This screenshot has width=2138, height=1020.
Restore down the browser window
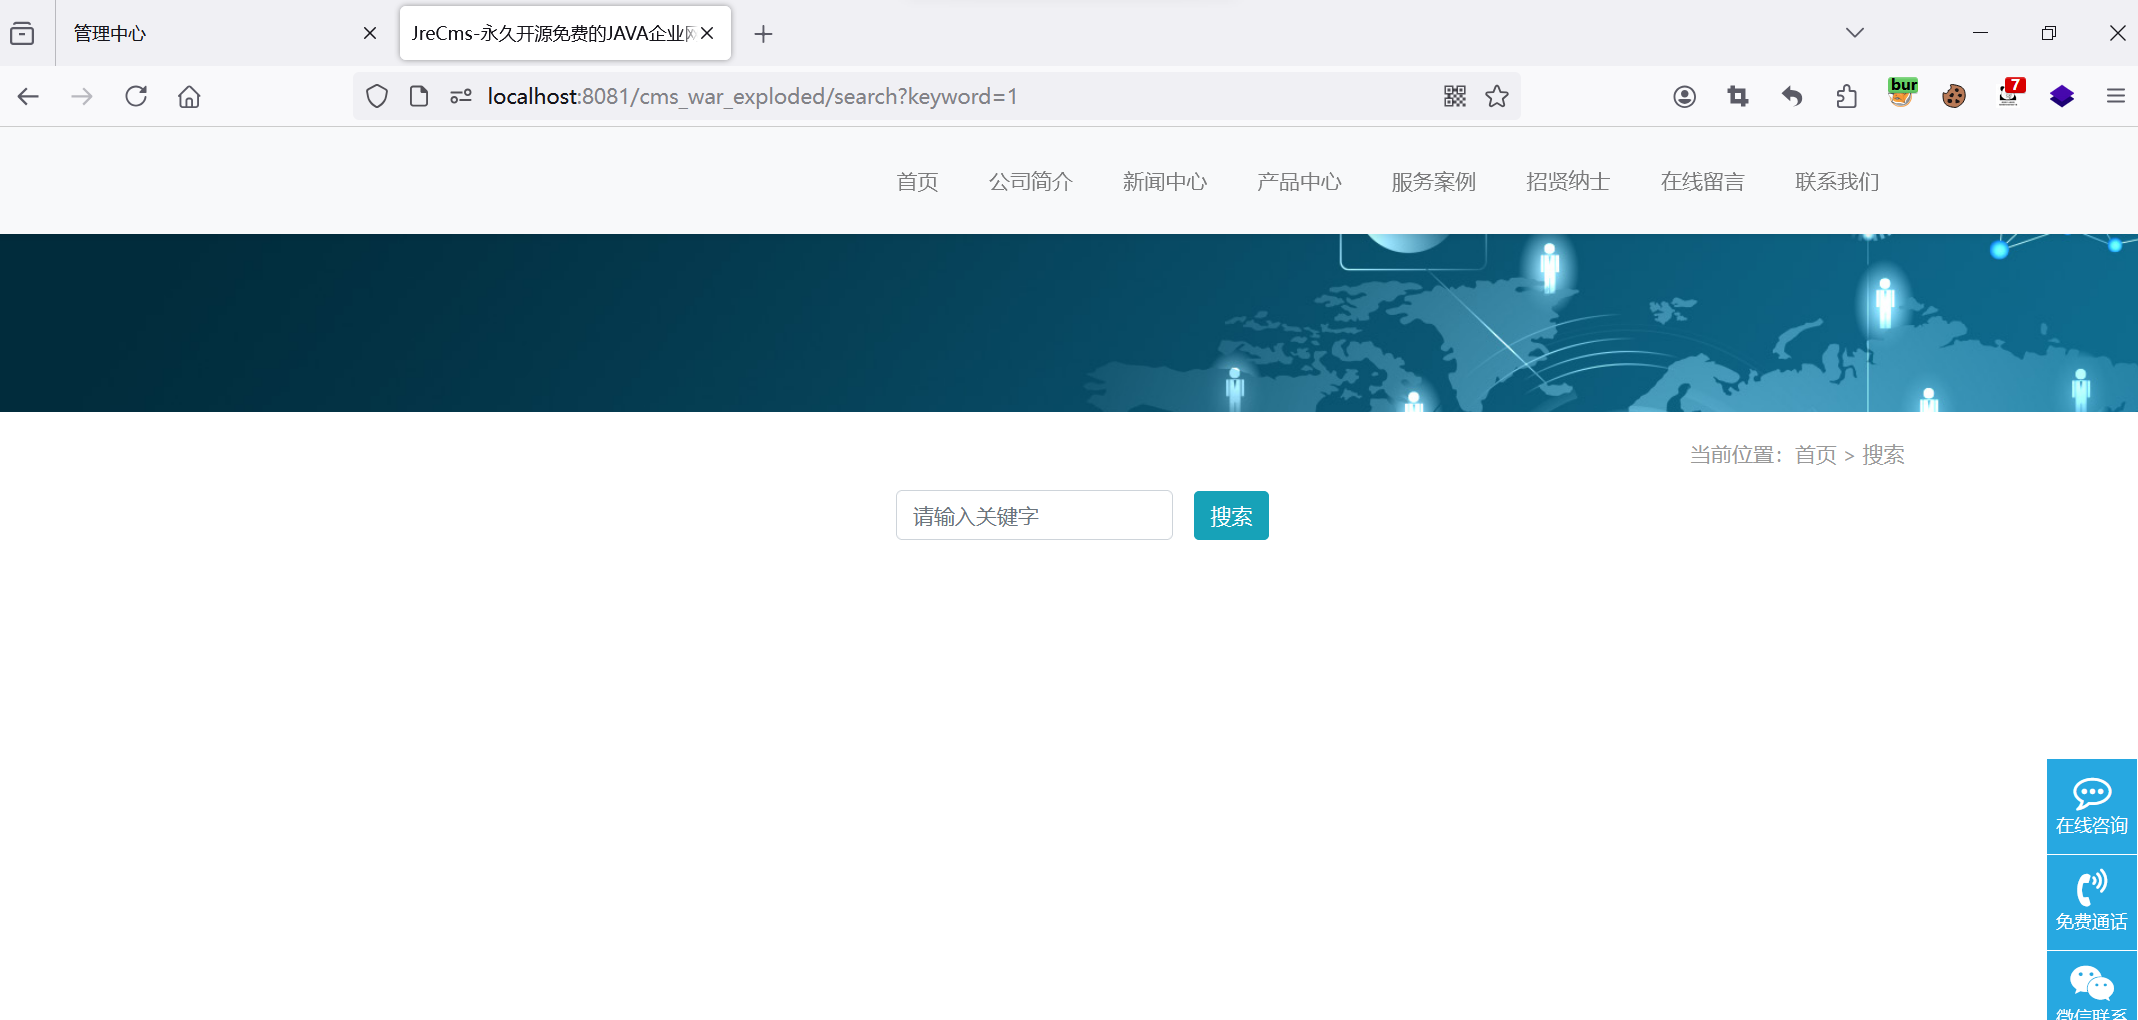(2049, 33)
